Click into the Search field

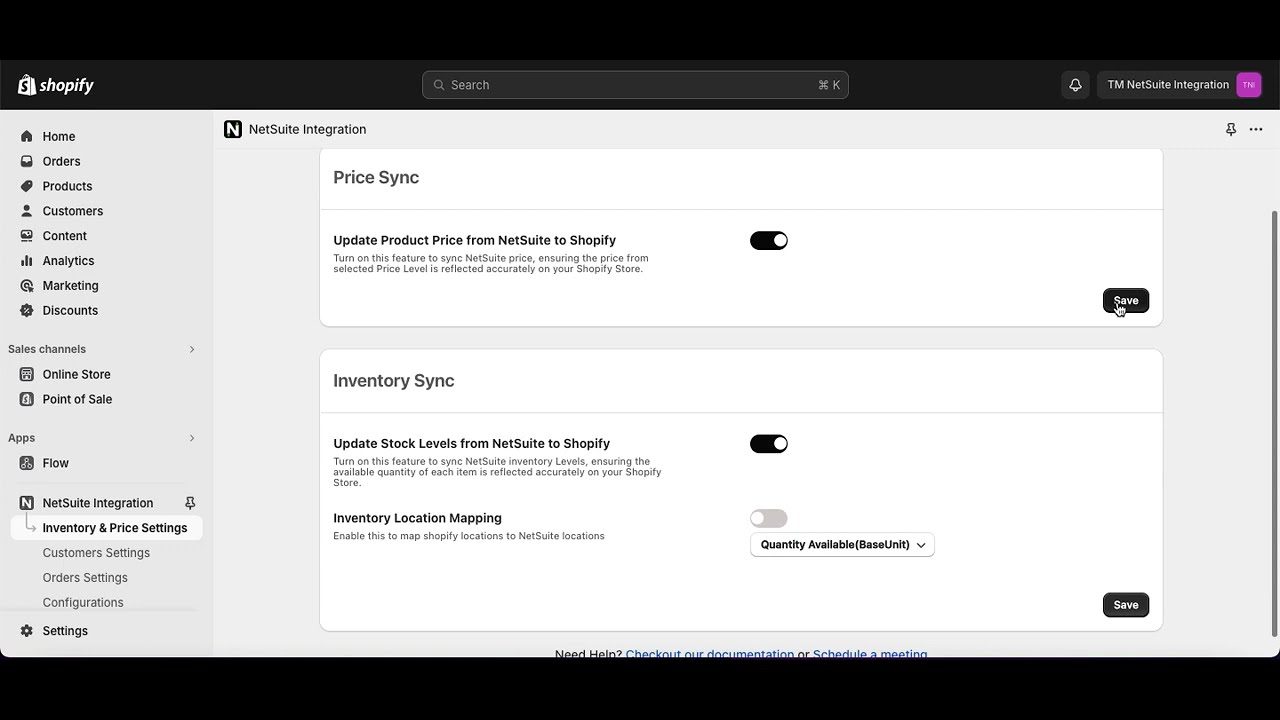point(635,85)
